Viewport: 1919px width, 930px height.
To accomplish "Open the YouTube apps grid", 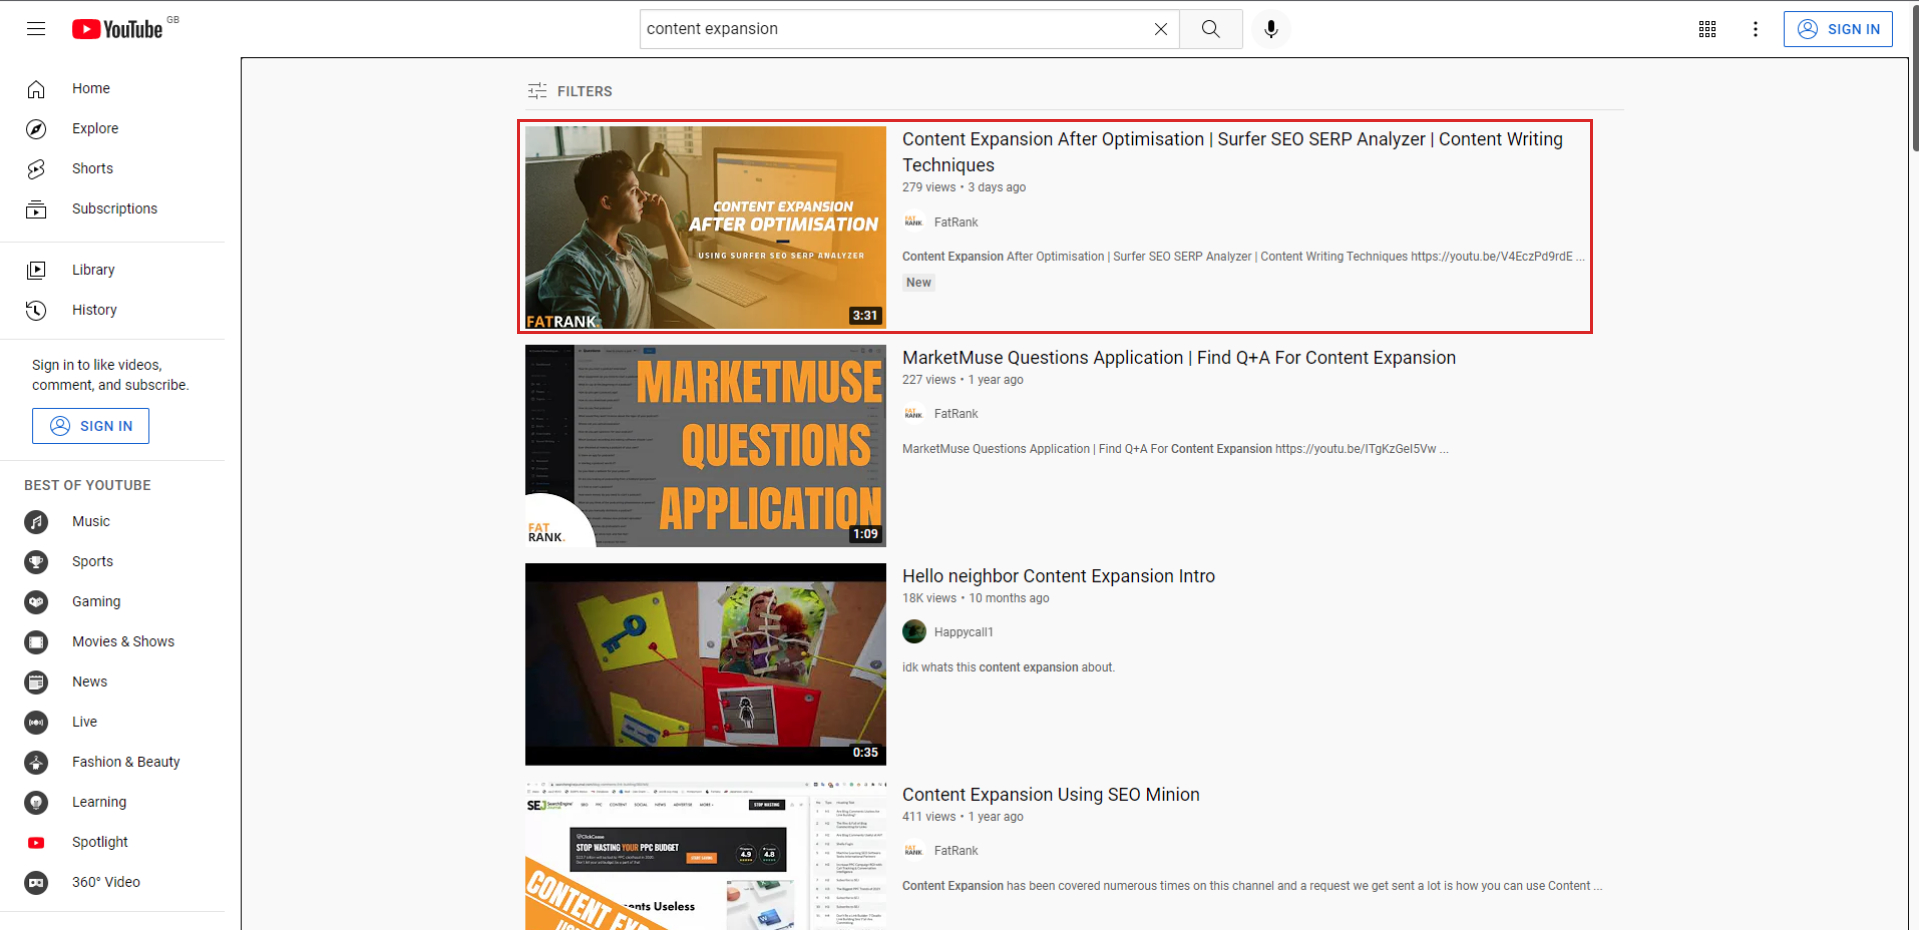I will 1707,29.
